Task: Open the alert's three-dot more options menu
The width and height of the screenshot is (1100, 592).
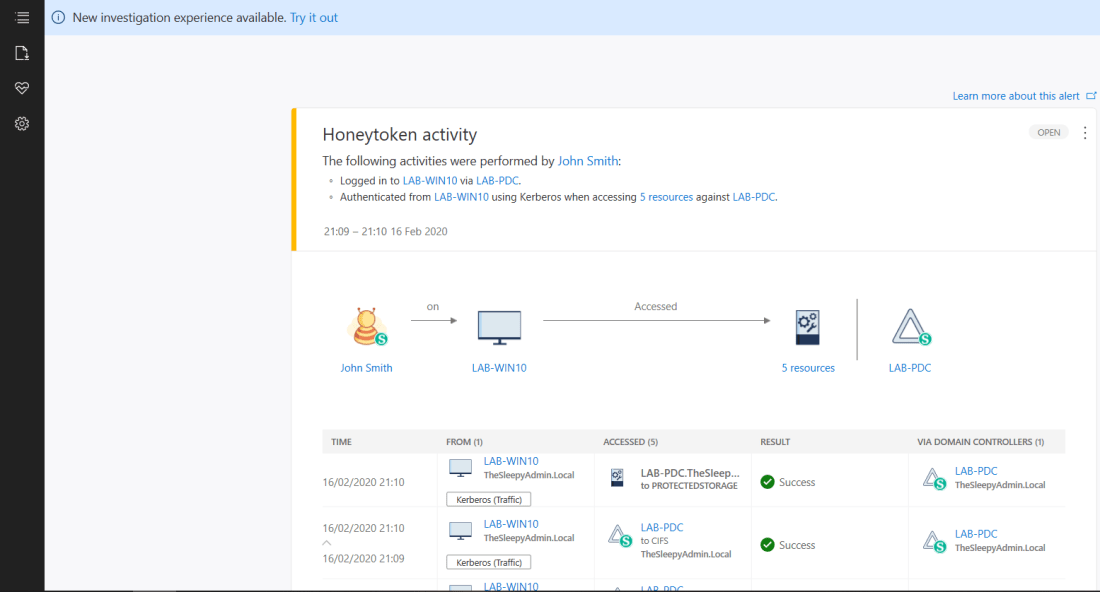Action: coord(1085,133)
